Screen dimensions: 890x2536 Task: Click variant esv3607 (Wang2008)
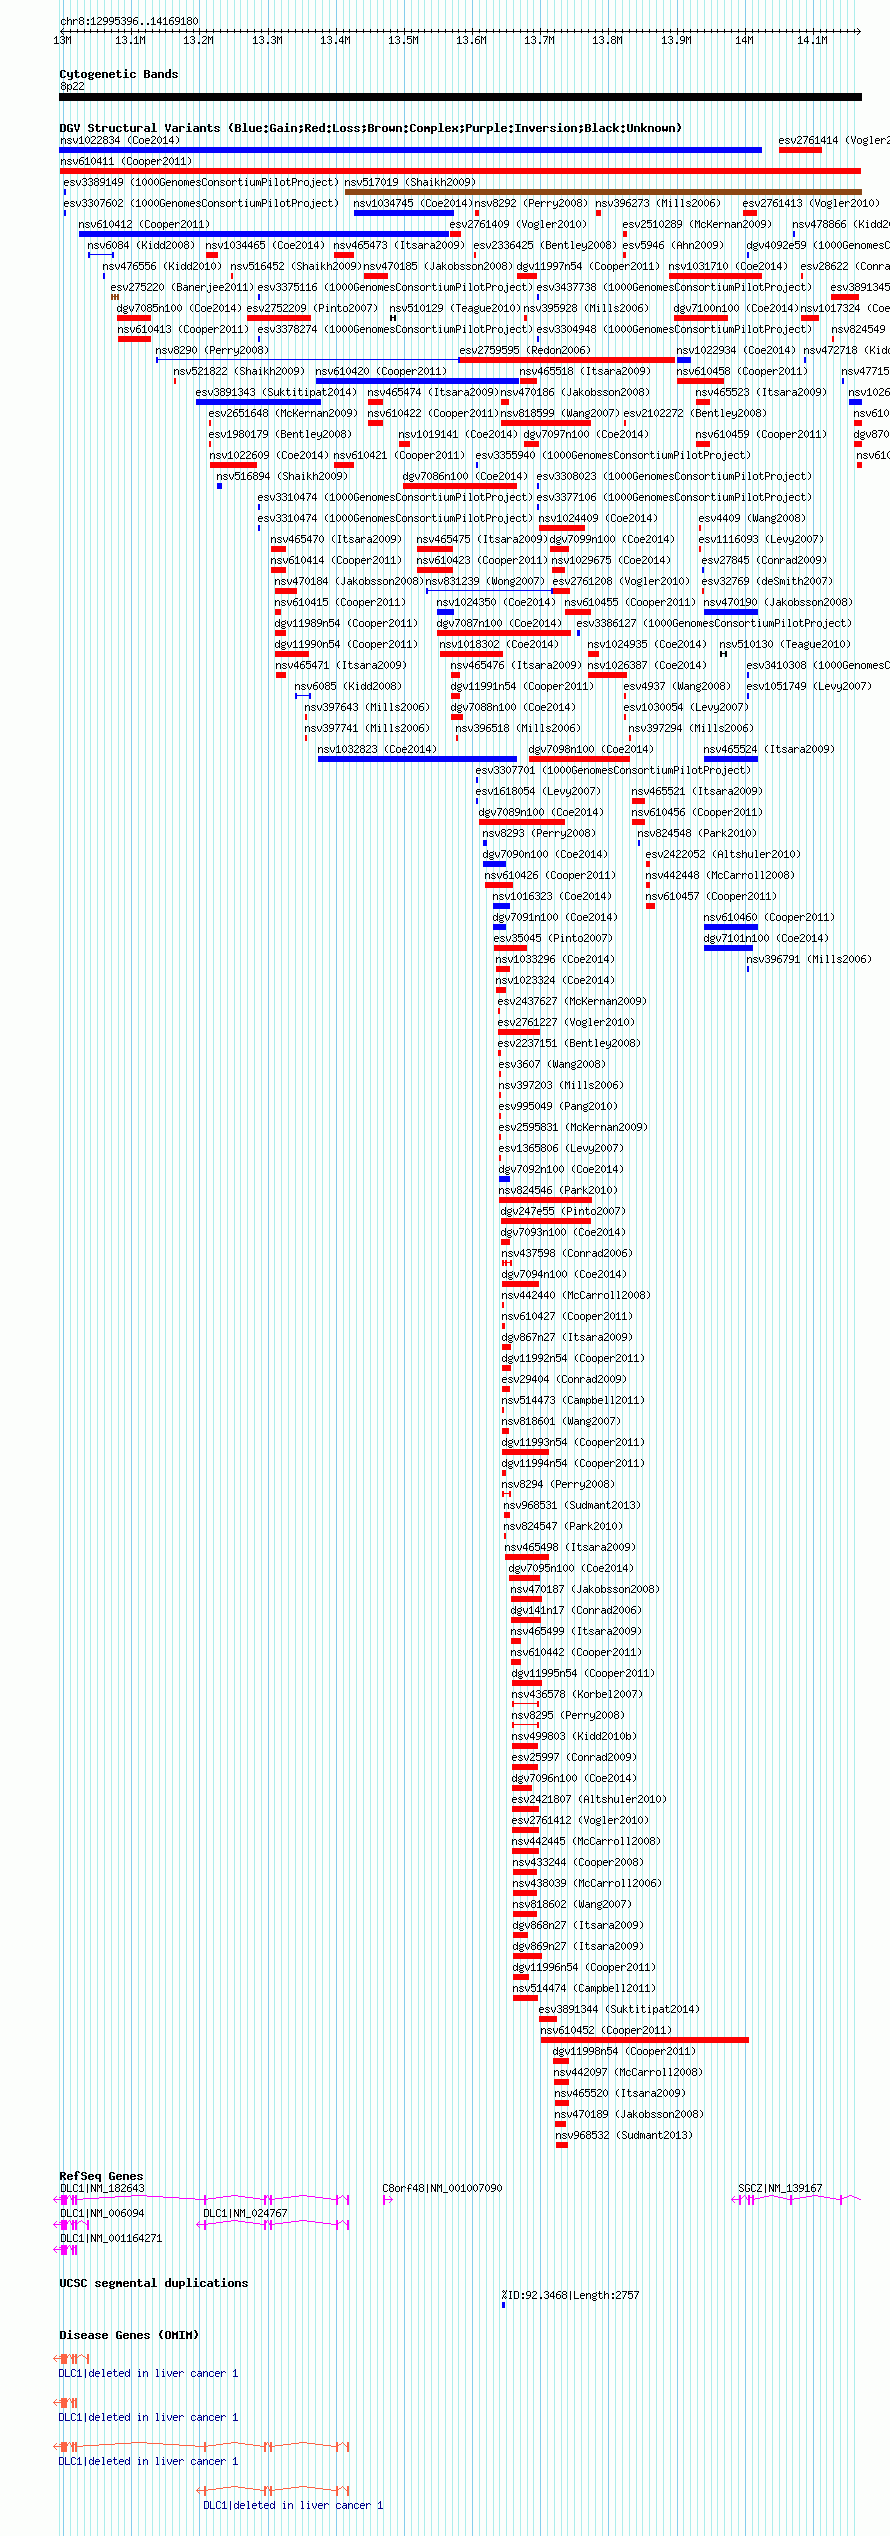coord(552,1064)
